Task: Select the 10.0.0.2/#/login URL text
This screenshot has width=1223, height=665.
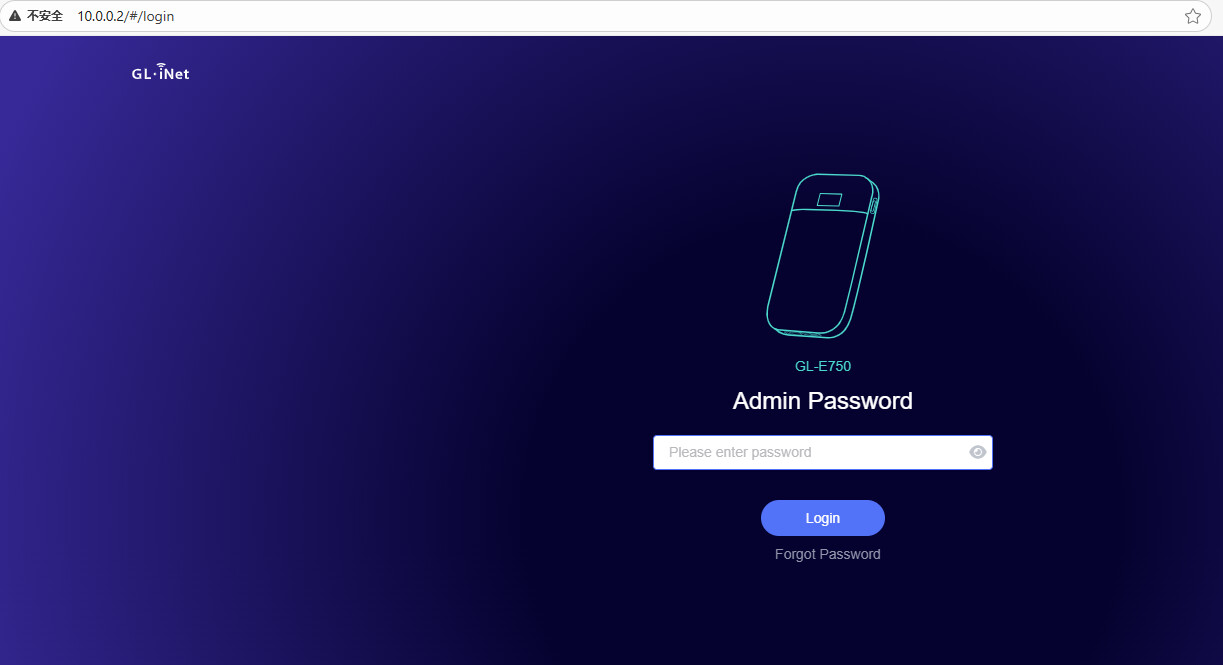Action: (x=126, y=16)
